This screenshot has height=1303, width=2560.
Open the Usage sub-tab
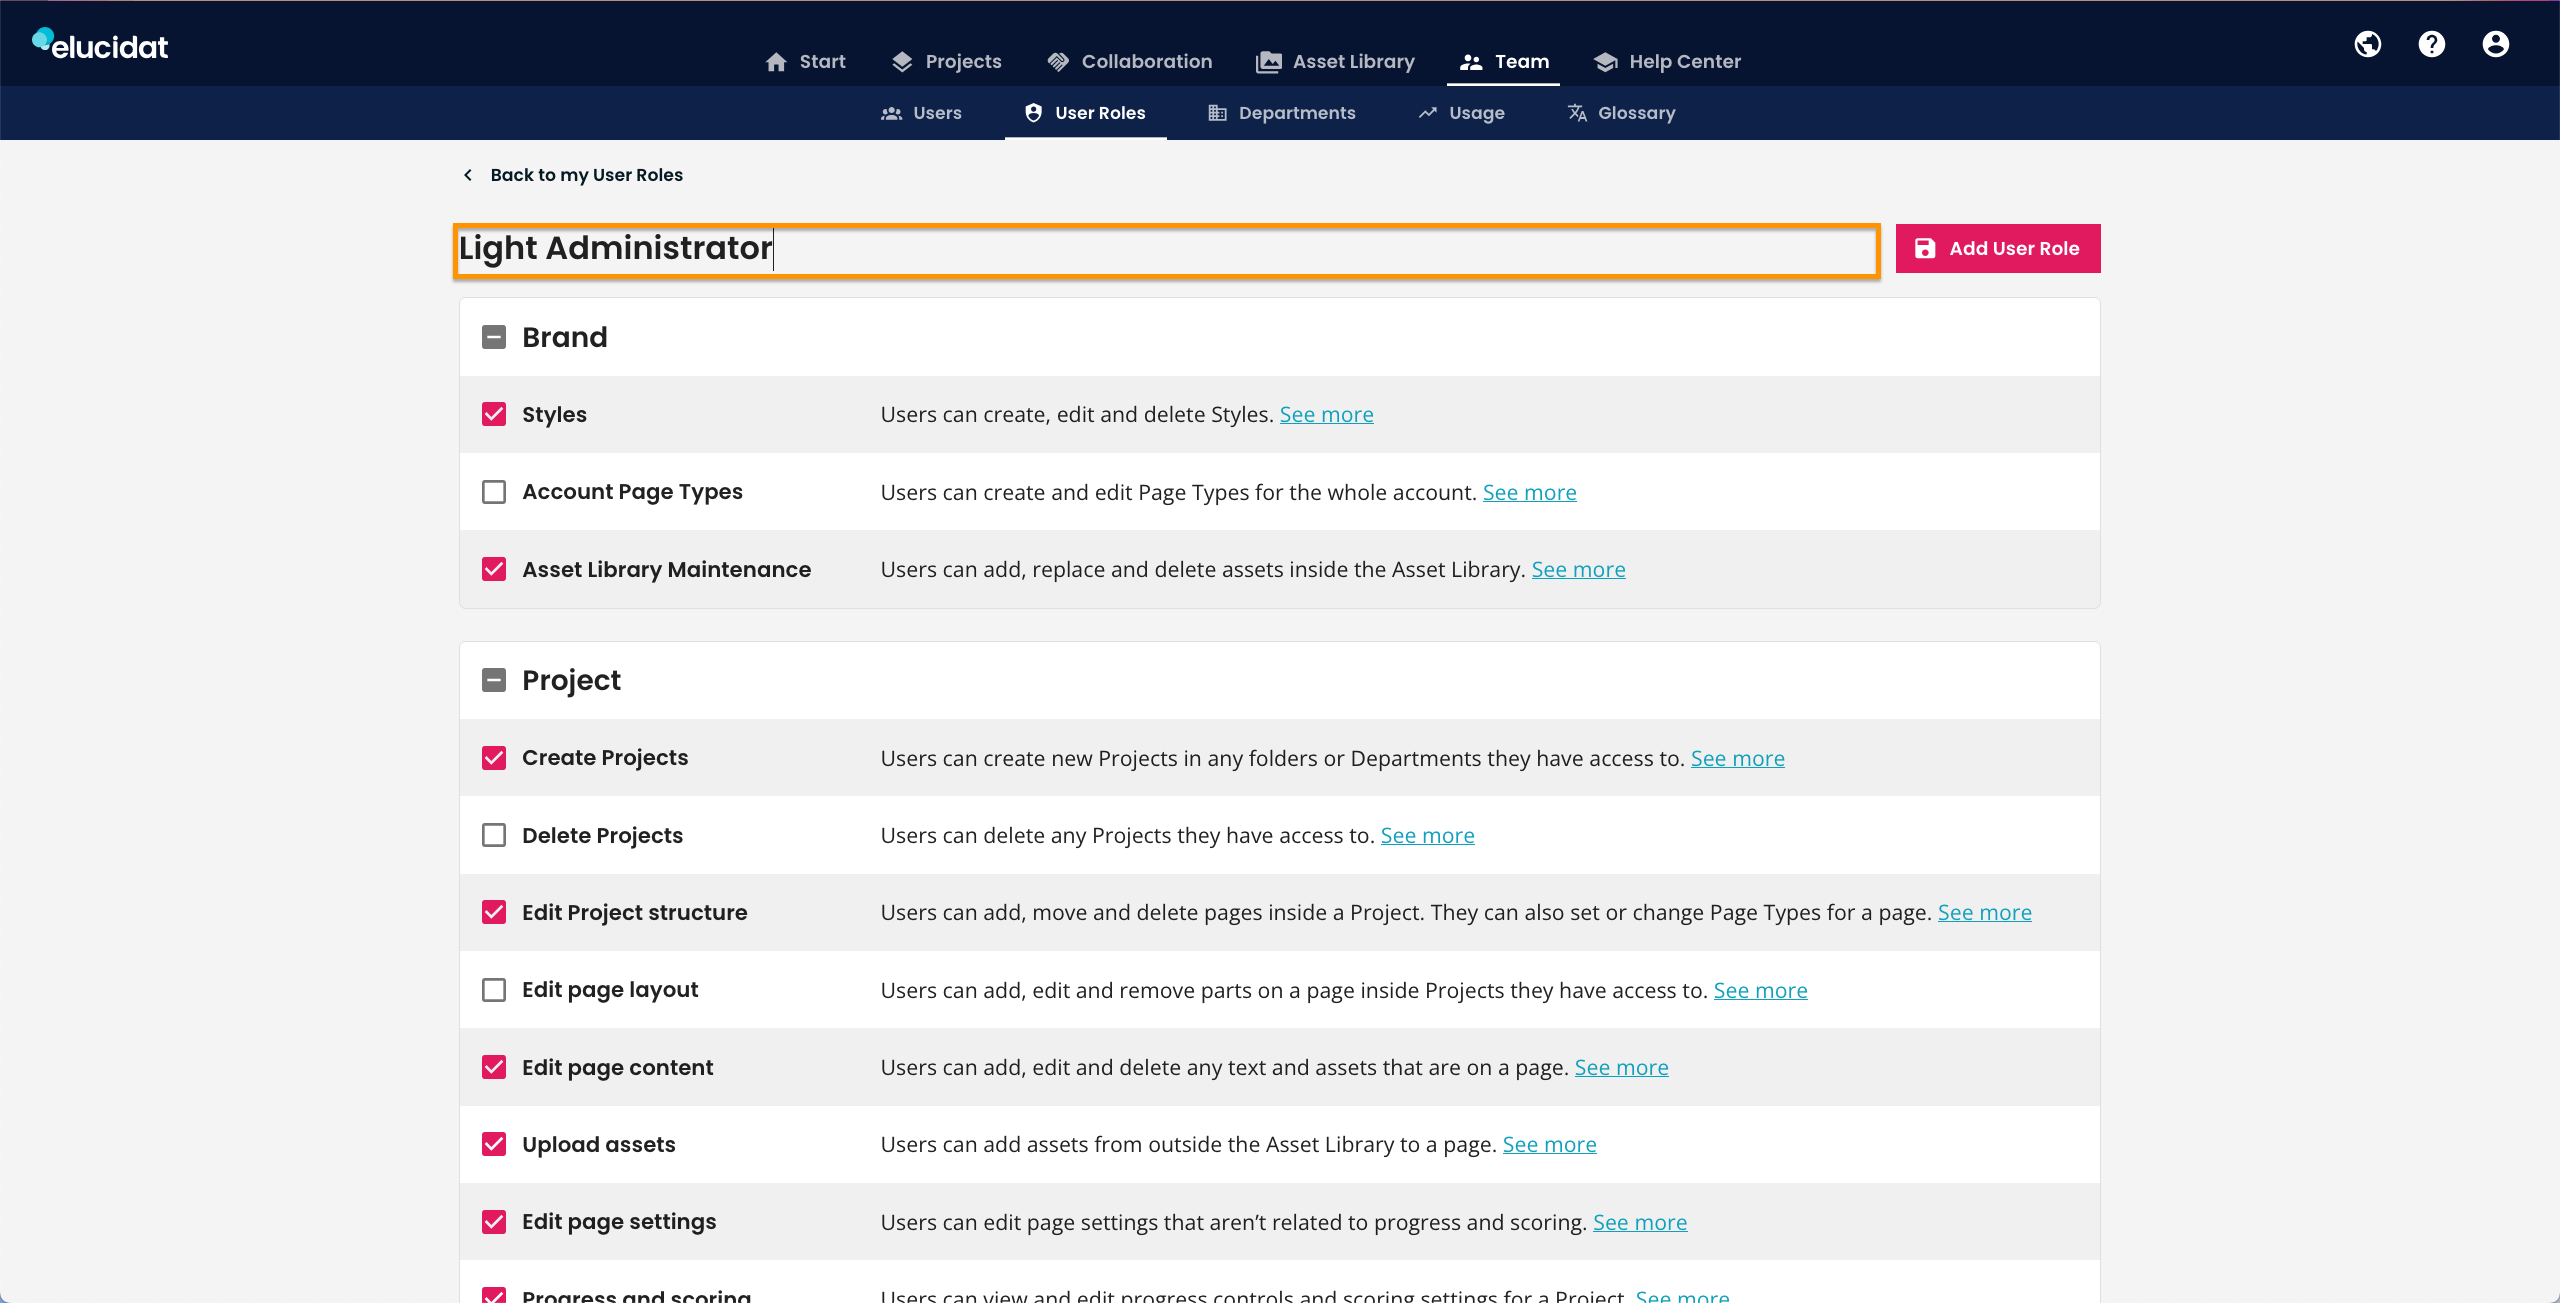tap(1461, 113)
